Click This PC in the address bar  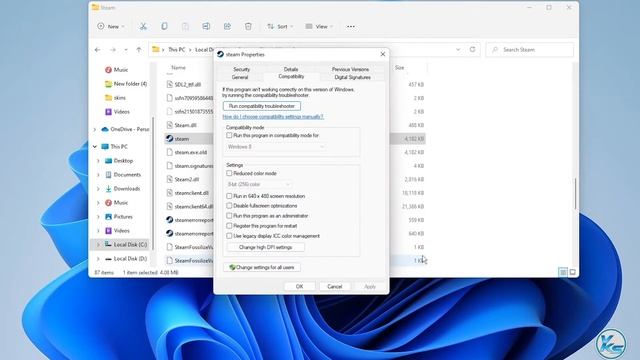177,50
